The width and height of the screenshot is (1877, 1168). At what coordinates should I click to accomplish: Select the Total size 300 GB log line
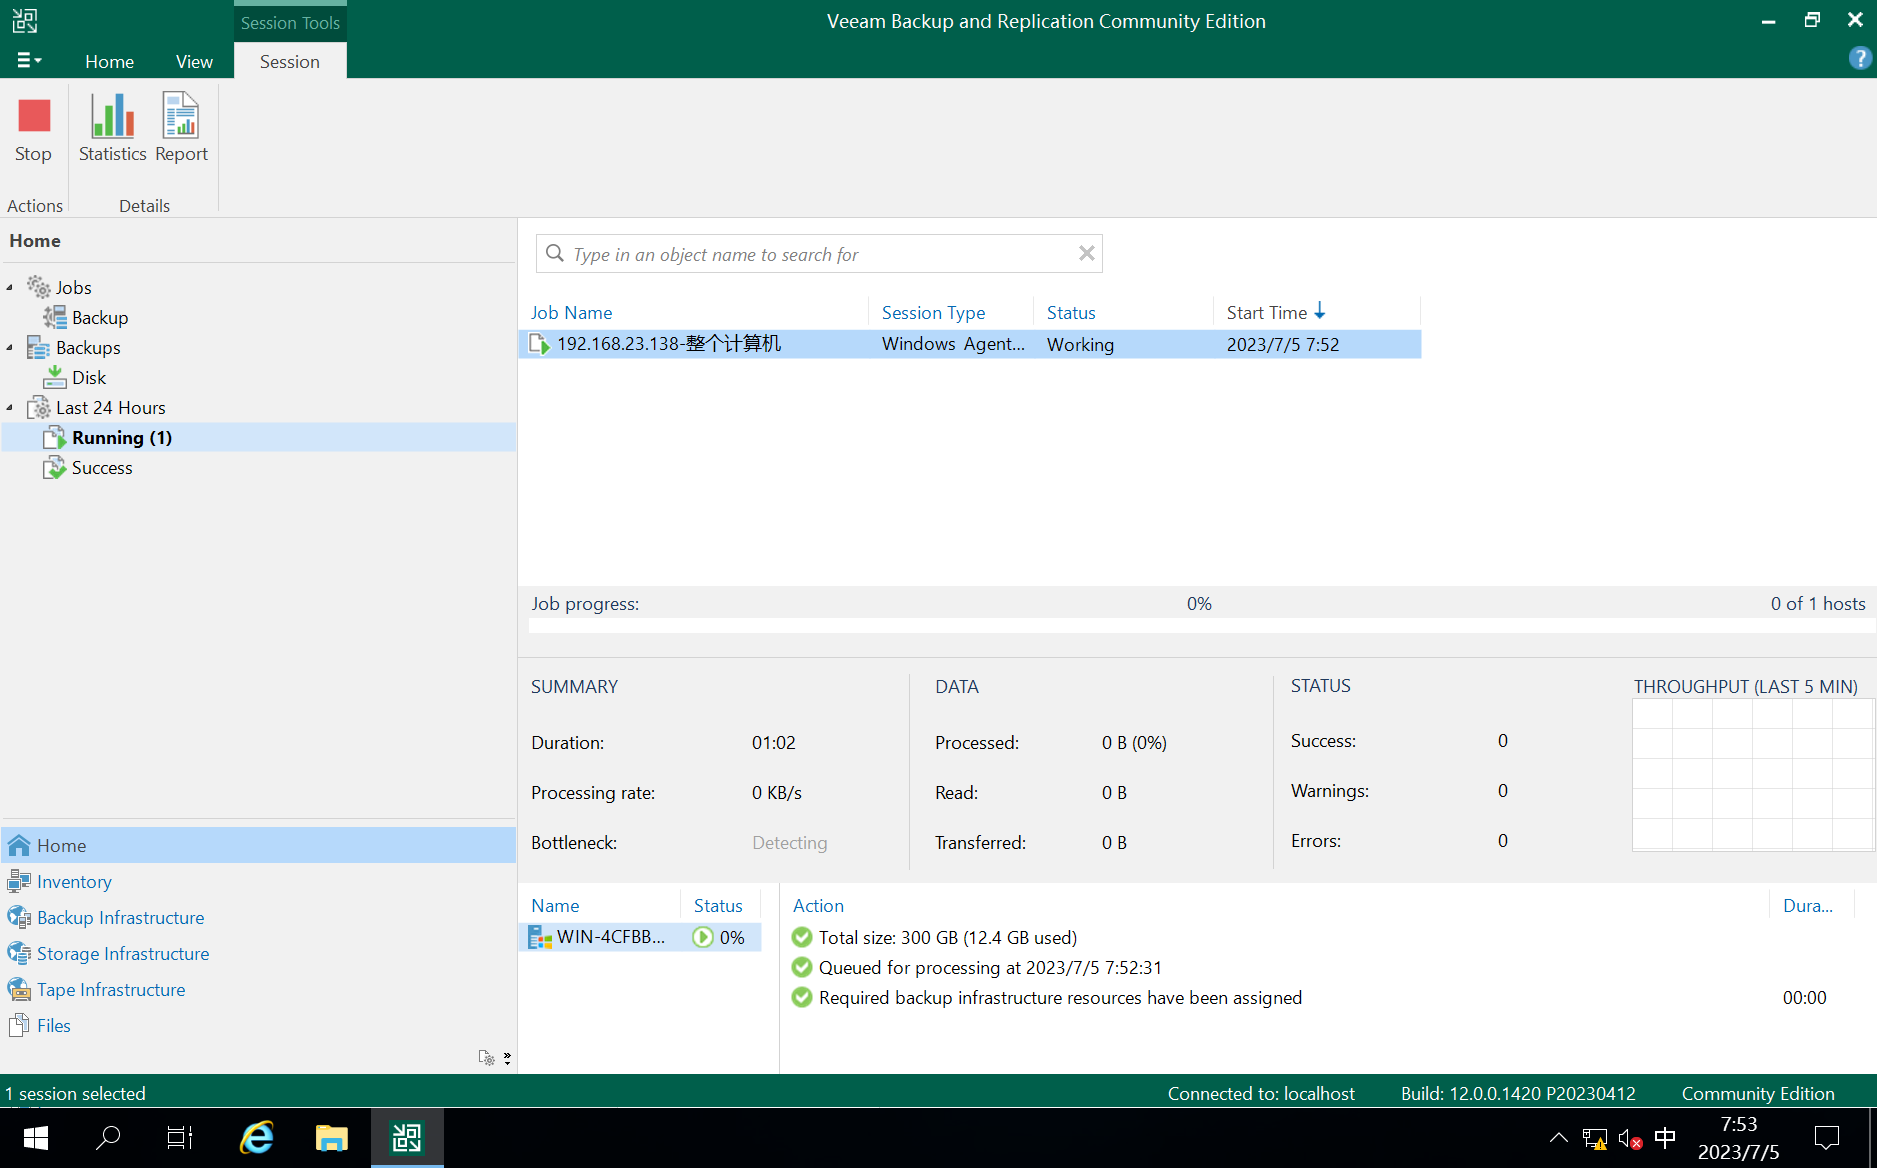(947, 937)
